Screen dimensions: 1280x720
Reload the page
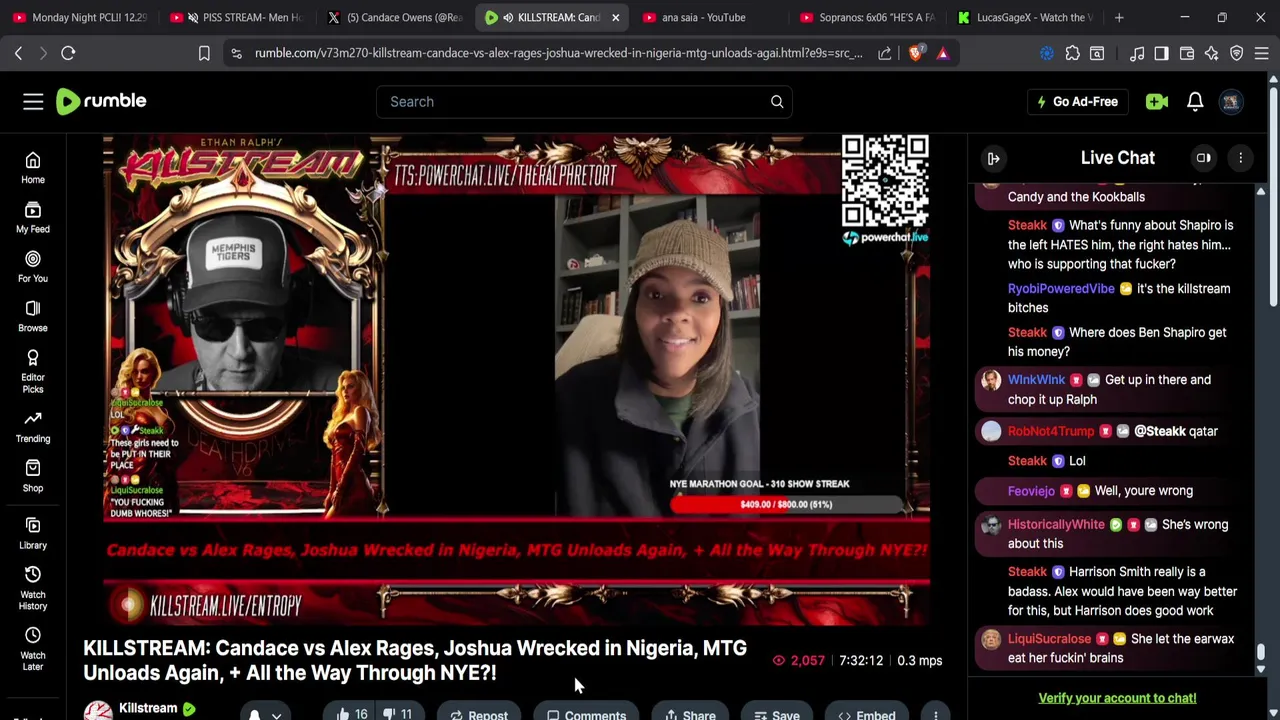(x=68, y=53)
